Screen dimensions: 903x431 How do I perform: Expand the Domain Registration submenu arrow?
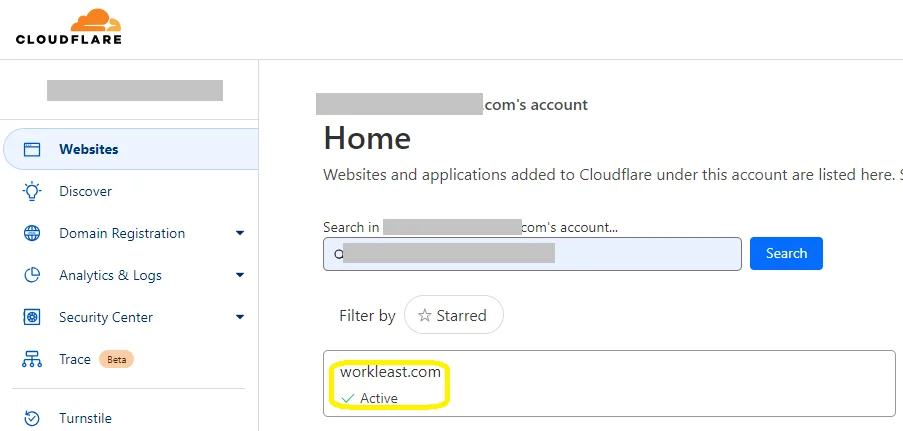click(x=240, y=233)
